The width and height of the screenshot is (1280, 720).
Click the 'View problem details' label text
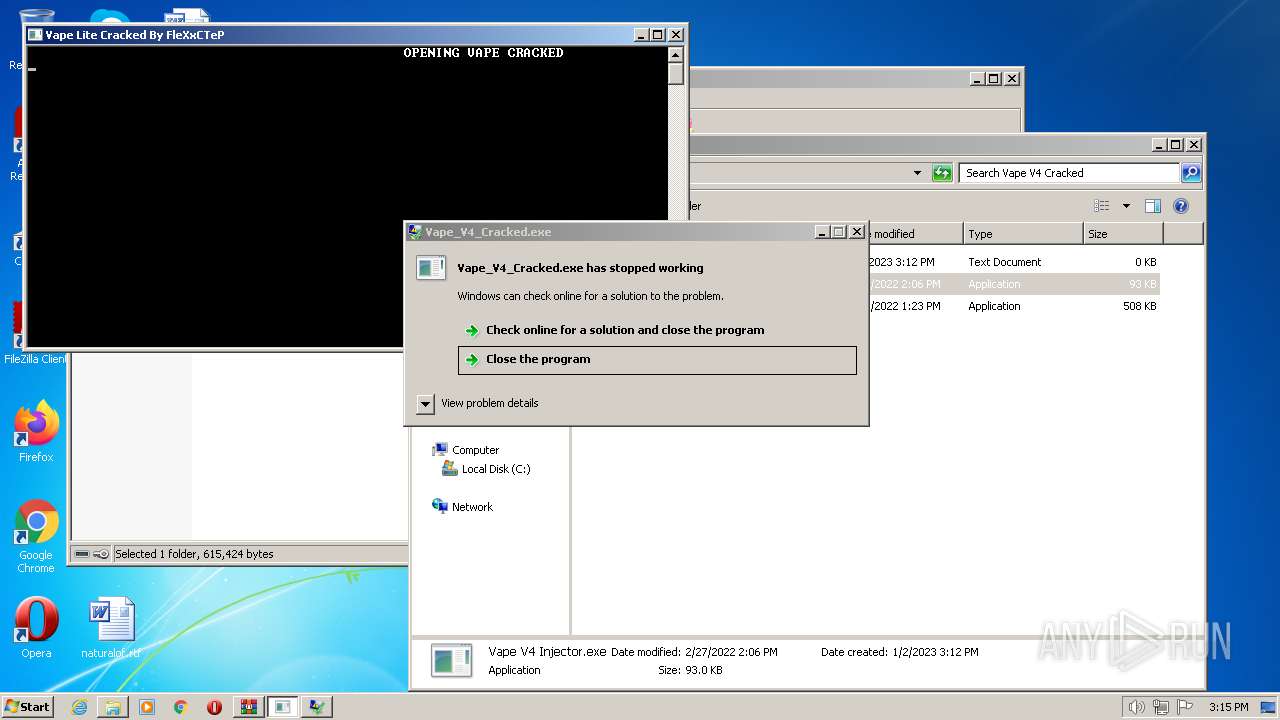(489, 403)
